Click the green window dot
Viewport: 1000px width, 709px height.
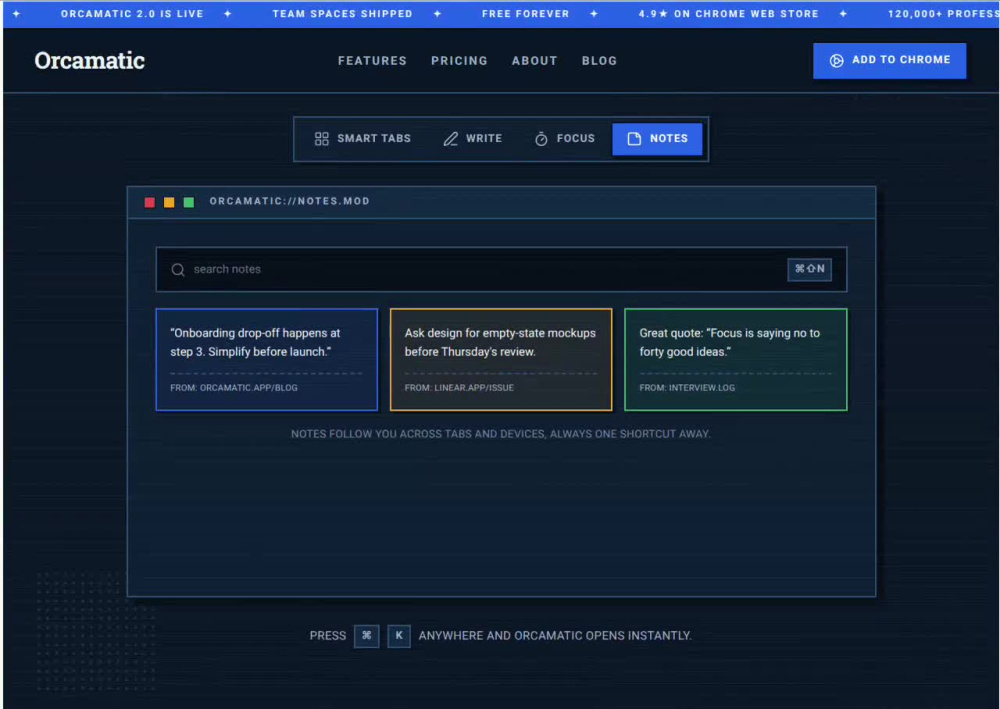189,202
